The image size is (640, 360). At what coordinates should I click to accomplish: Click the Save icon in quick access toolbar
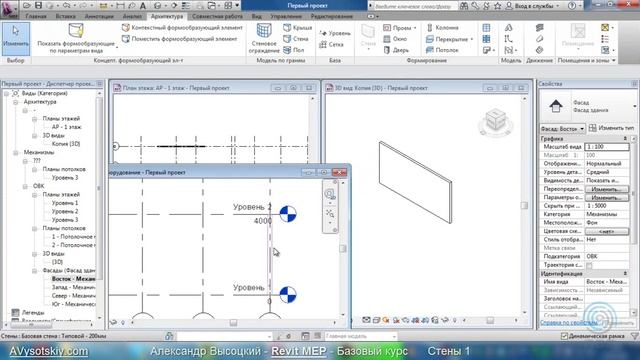[38, 6]
